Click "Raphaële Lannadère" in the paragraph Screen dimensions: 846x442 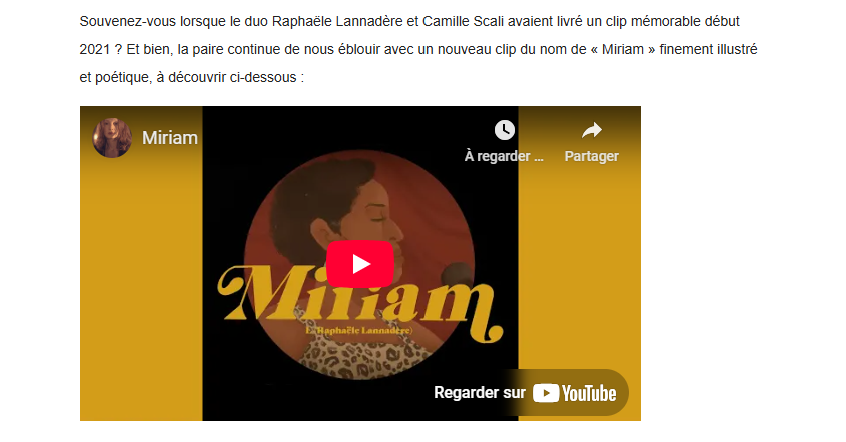[337, 22]
